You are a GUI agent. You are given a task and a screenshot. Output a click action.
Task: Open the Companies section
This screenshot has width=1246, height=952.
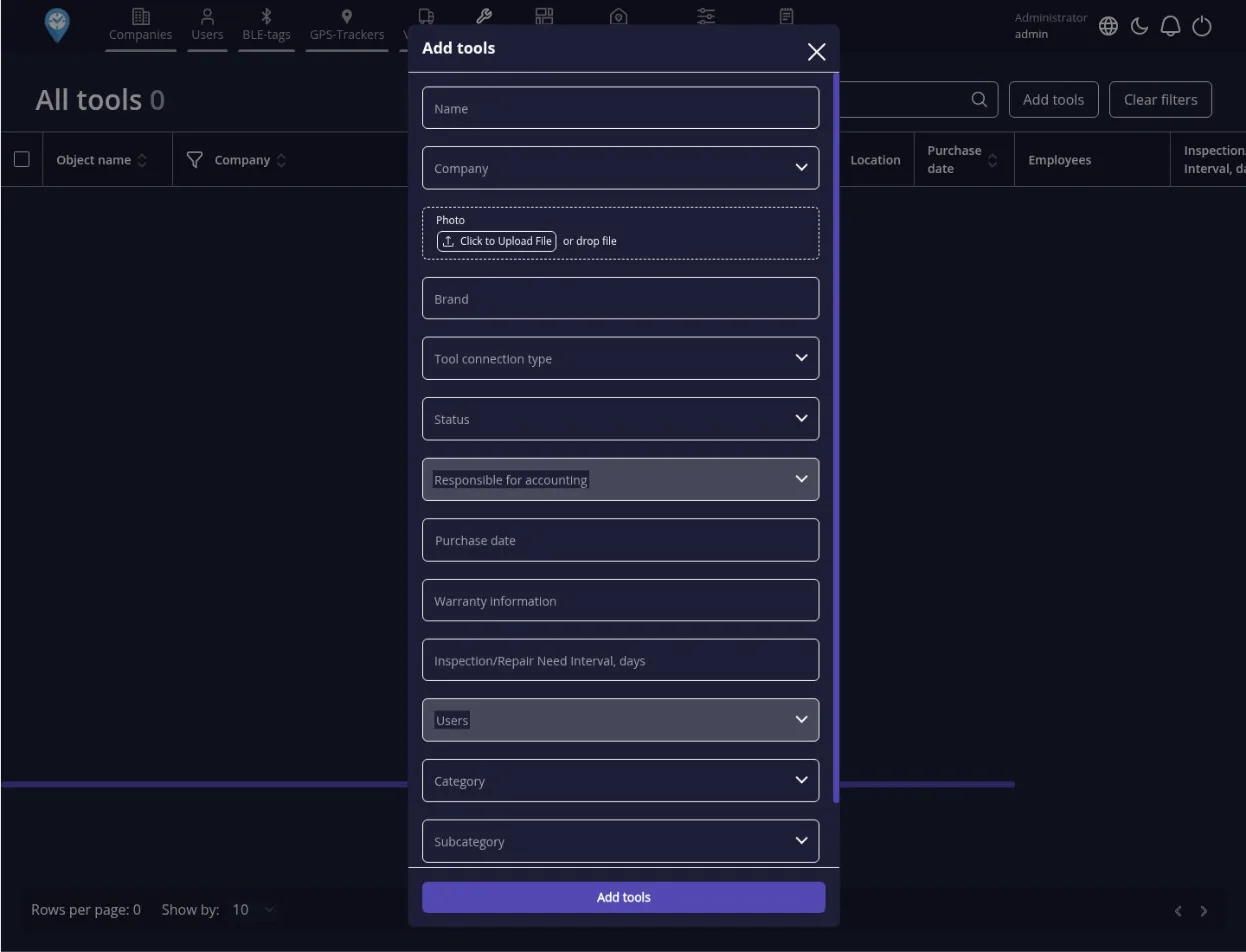tap(141, 25)
